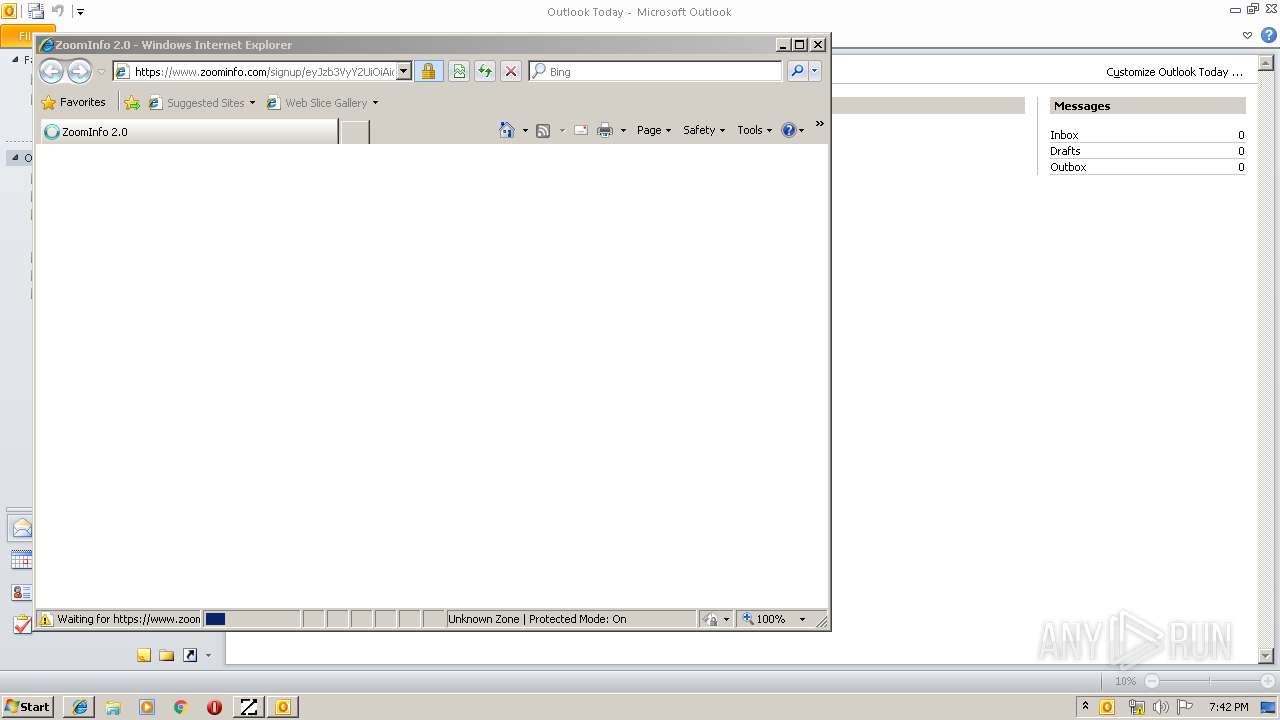This screenshot has width=1280, height=720.
Task: Open the 100% zoom level control
Action: pyautogui.click(x=774, y=619)
